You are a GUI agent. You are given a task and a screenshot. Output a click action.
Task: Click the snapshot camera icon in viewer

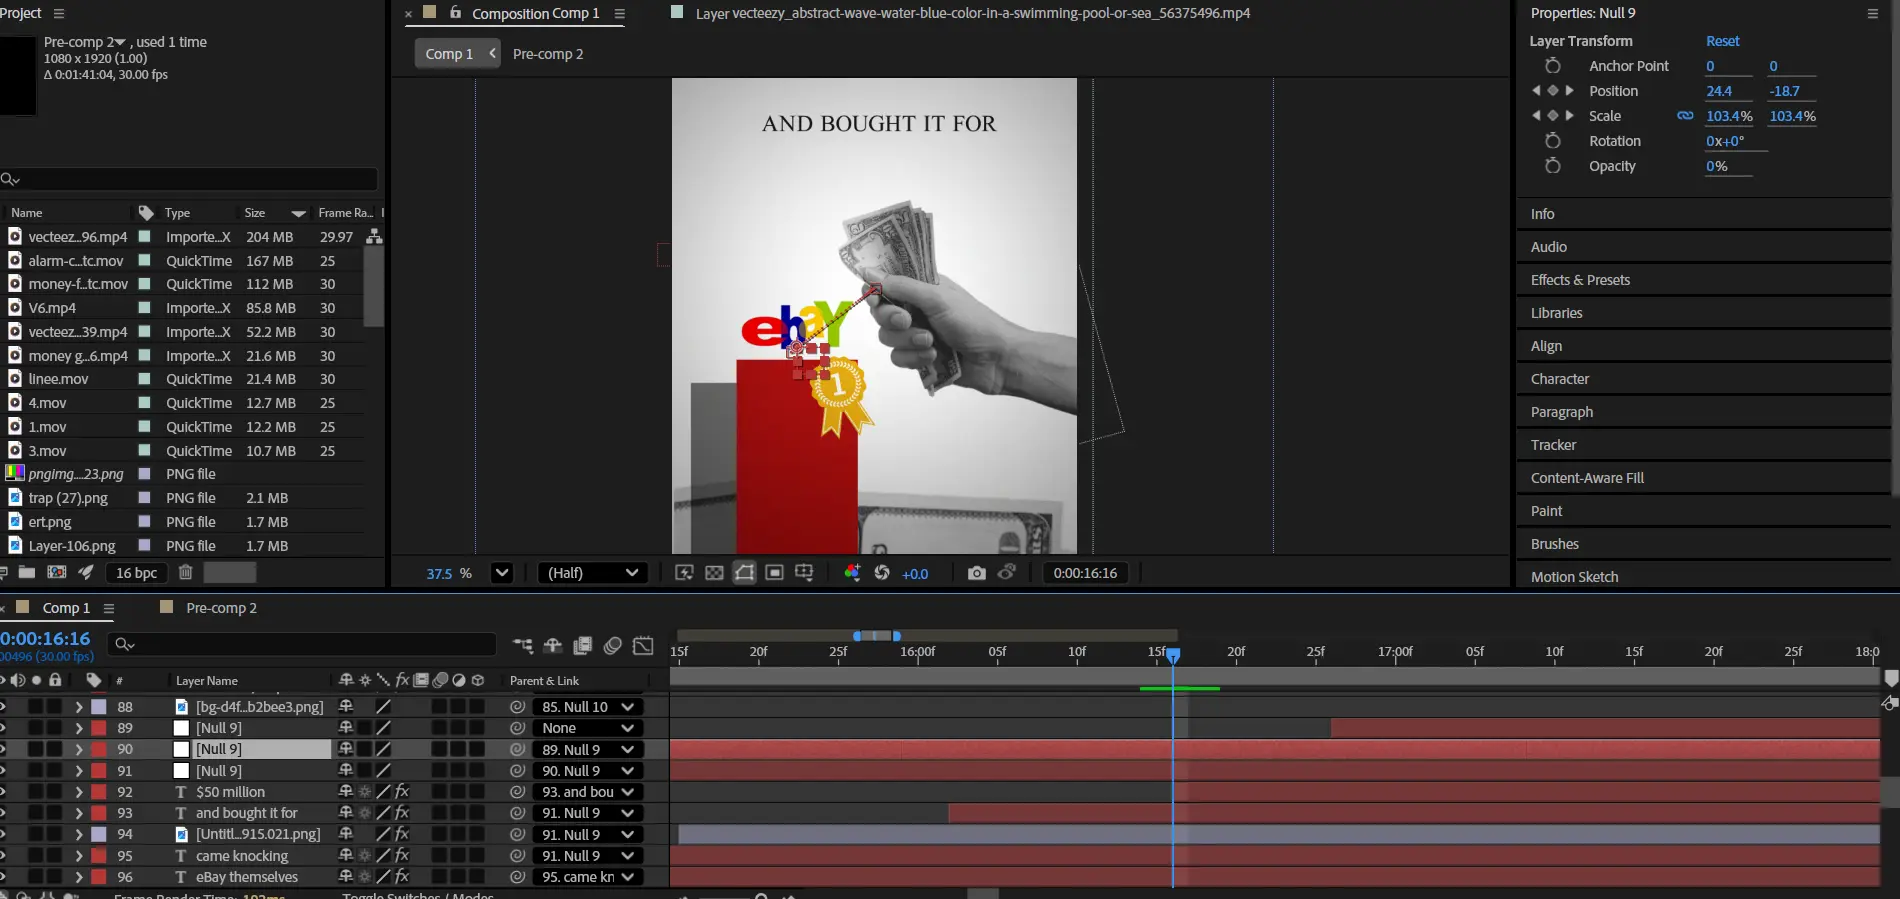pyautogui.click(x=976, y=573)
